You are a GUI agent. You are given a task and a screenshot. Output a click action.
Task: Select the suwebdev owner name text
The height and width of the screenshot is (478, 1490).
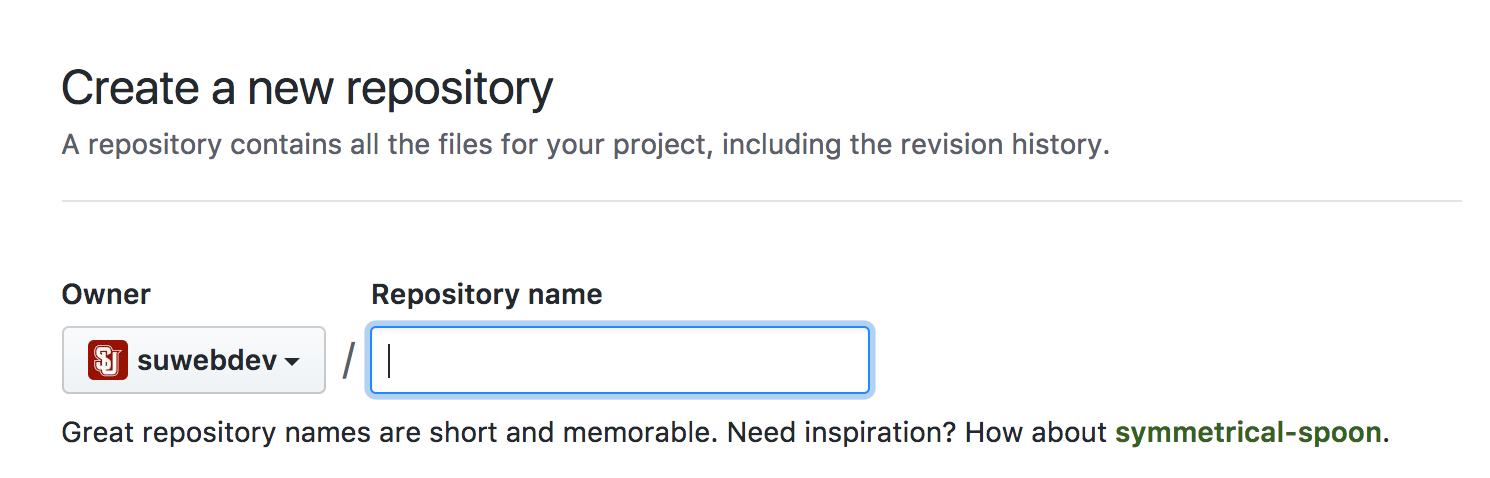[x=206, y=360]
